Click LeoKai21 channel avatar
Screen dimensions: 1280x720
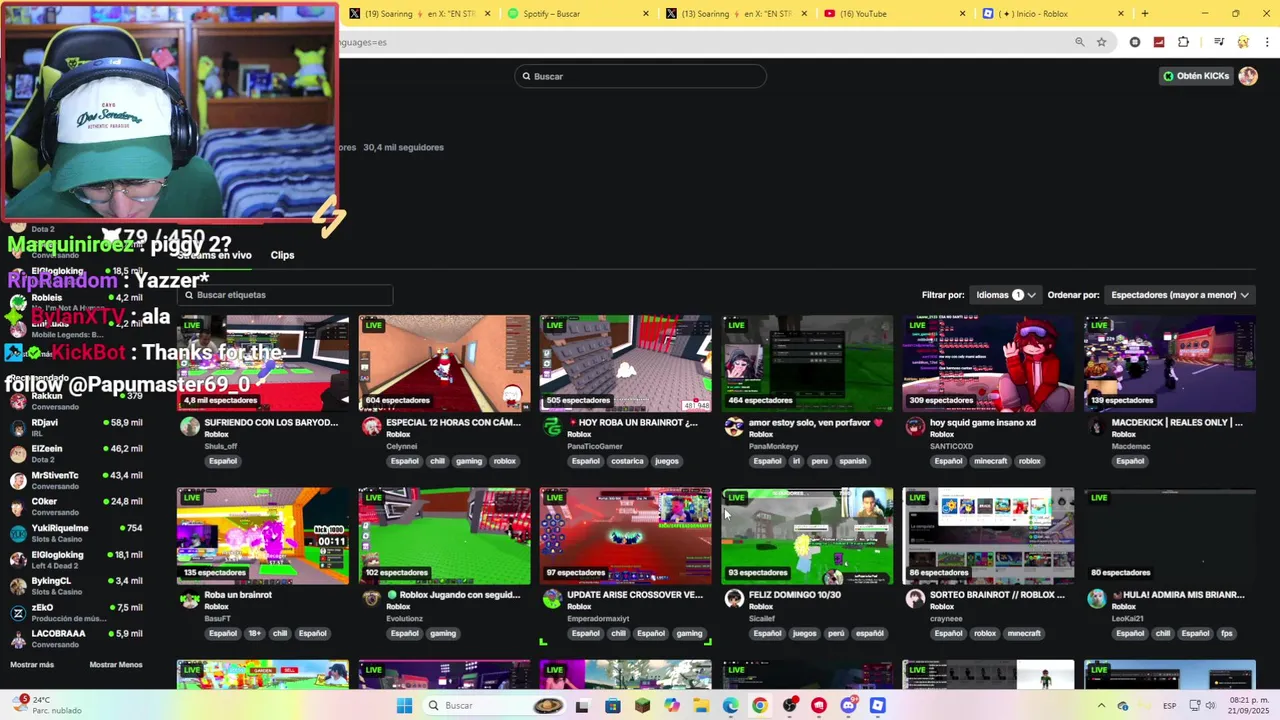1097,599
